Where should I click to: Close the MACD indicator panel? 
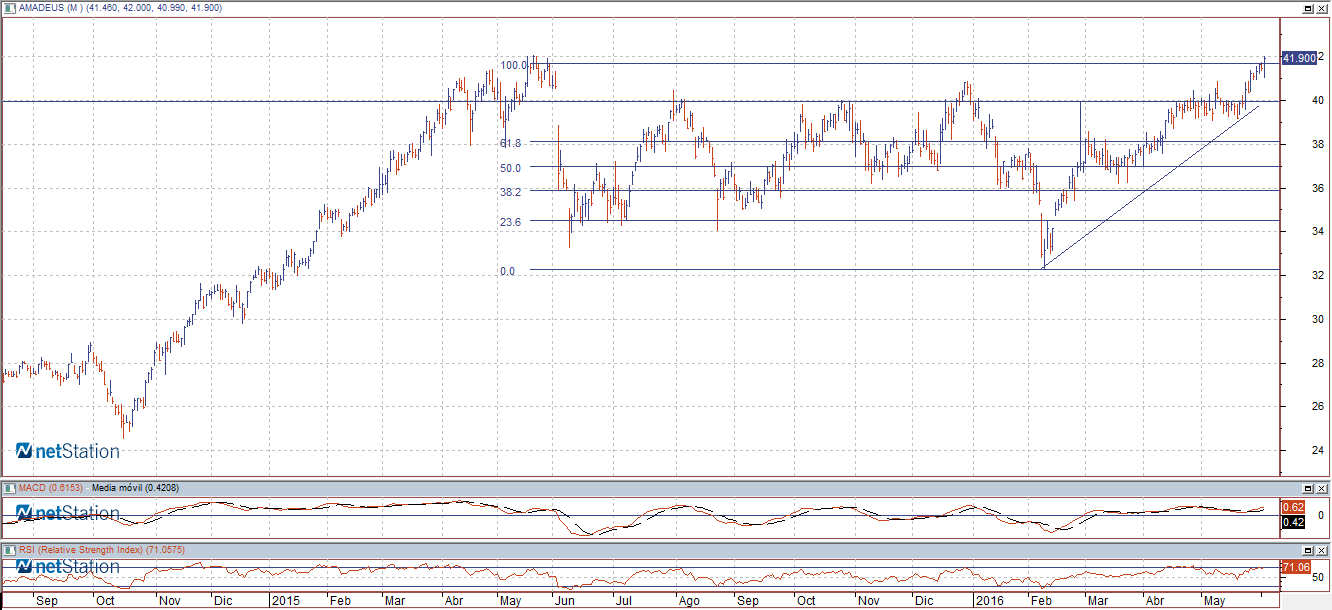coord(1321,487)
